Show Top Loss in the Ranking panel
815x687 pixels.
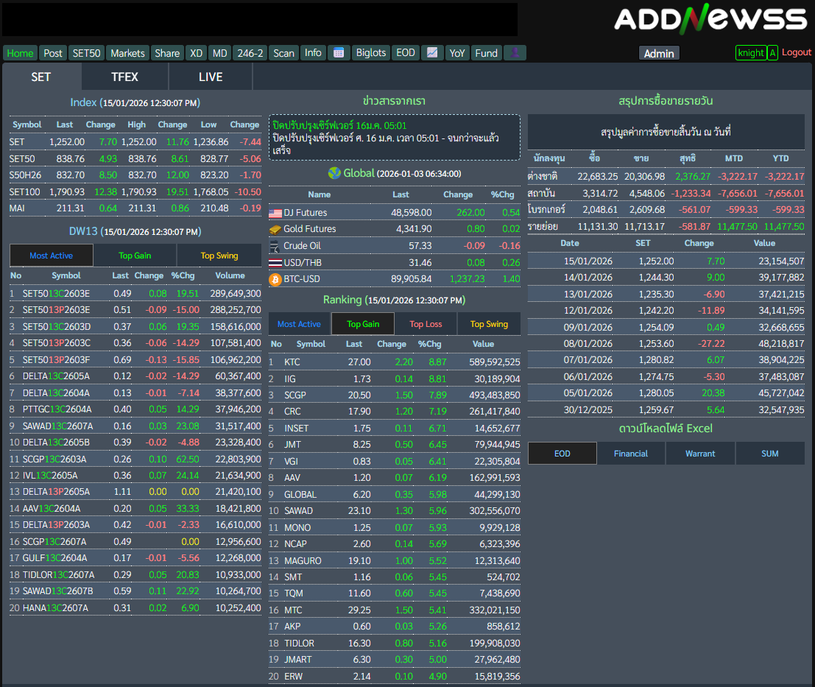pos(426,324)
